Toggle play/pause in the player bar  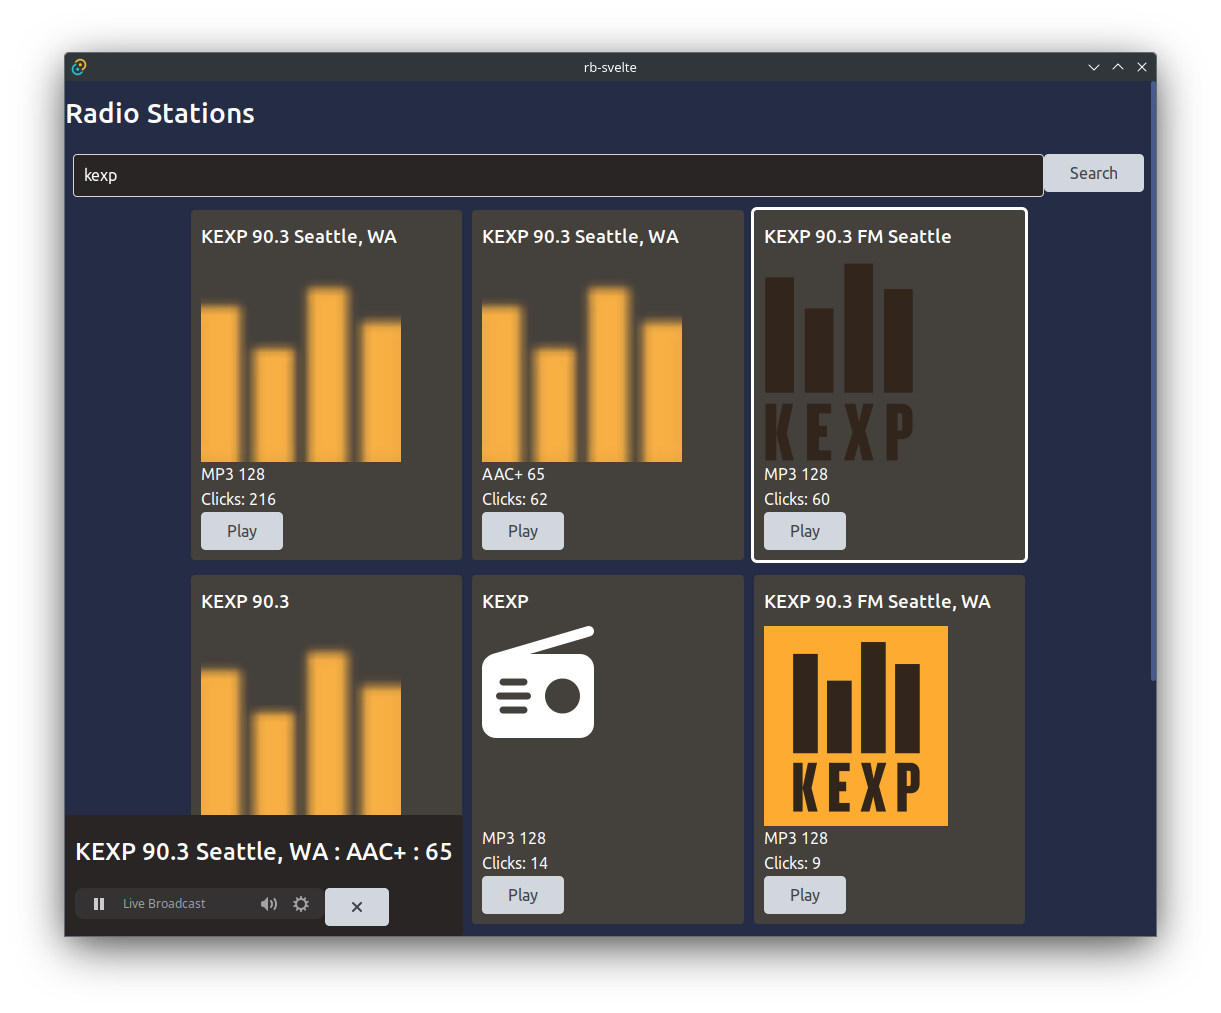[99, 903]
